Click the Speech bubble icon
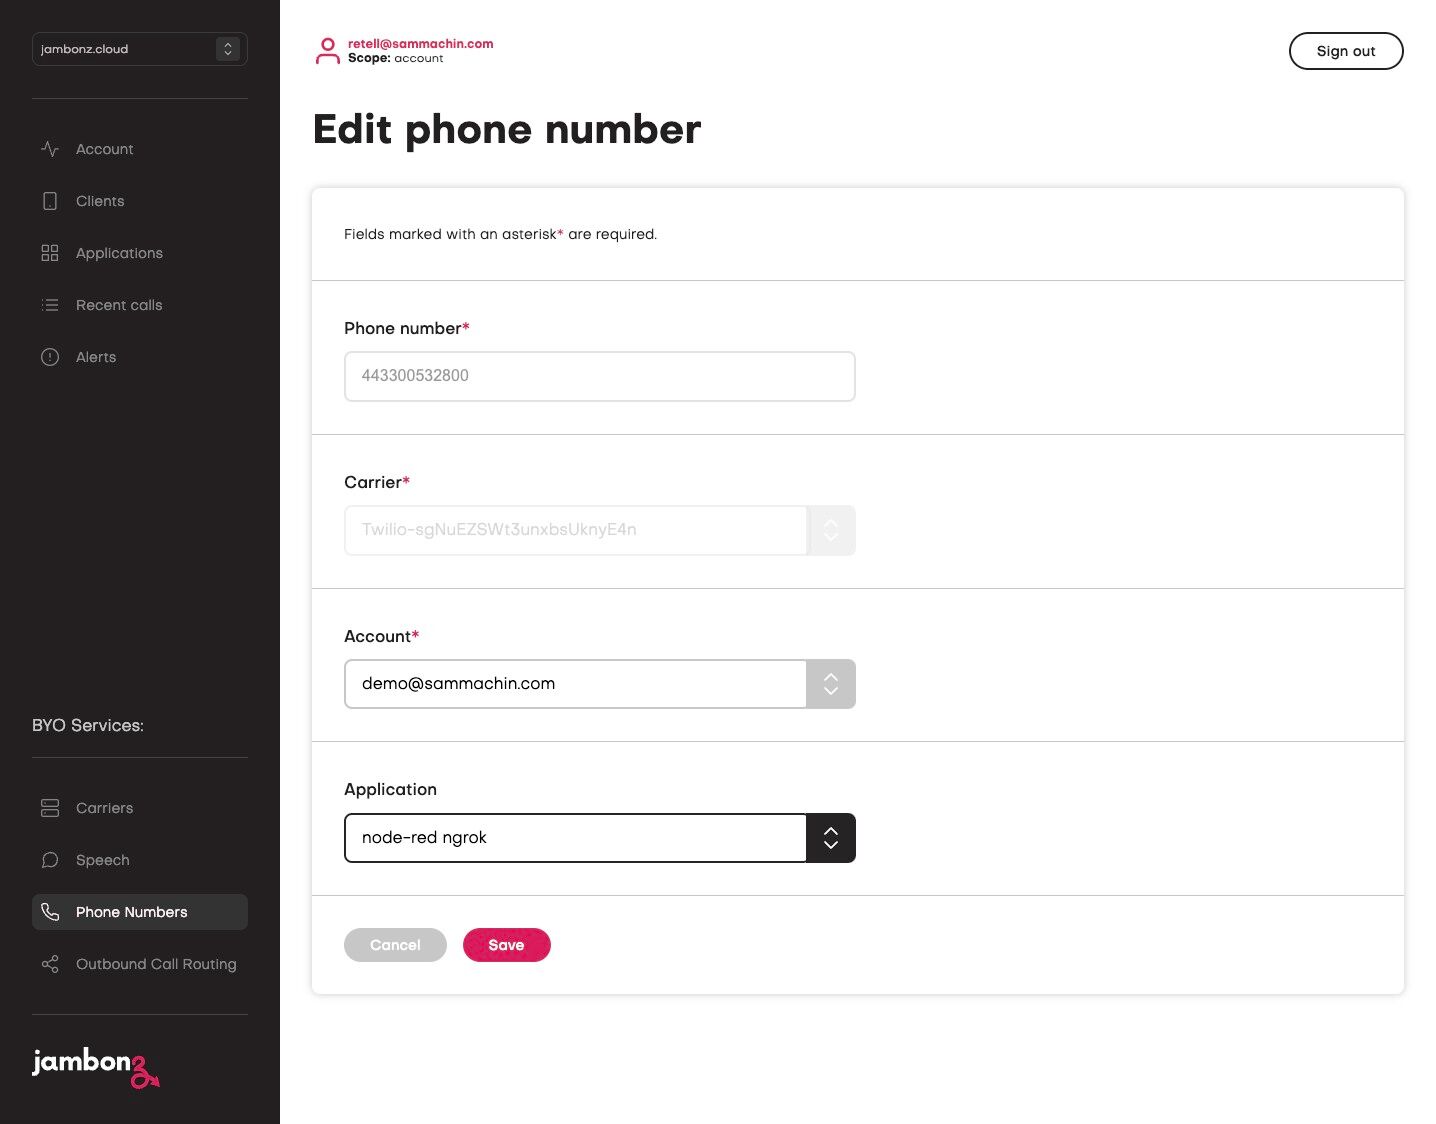This screenshot has width=1436, height=1124. tap(50, 860)
